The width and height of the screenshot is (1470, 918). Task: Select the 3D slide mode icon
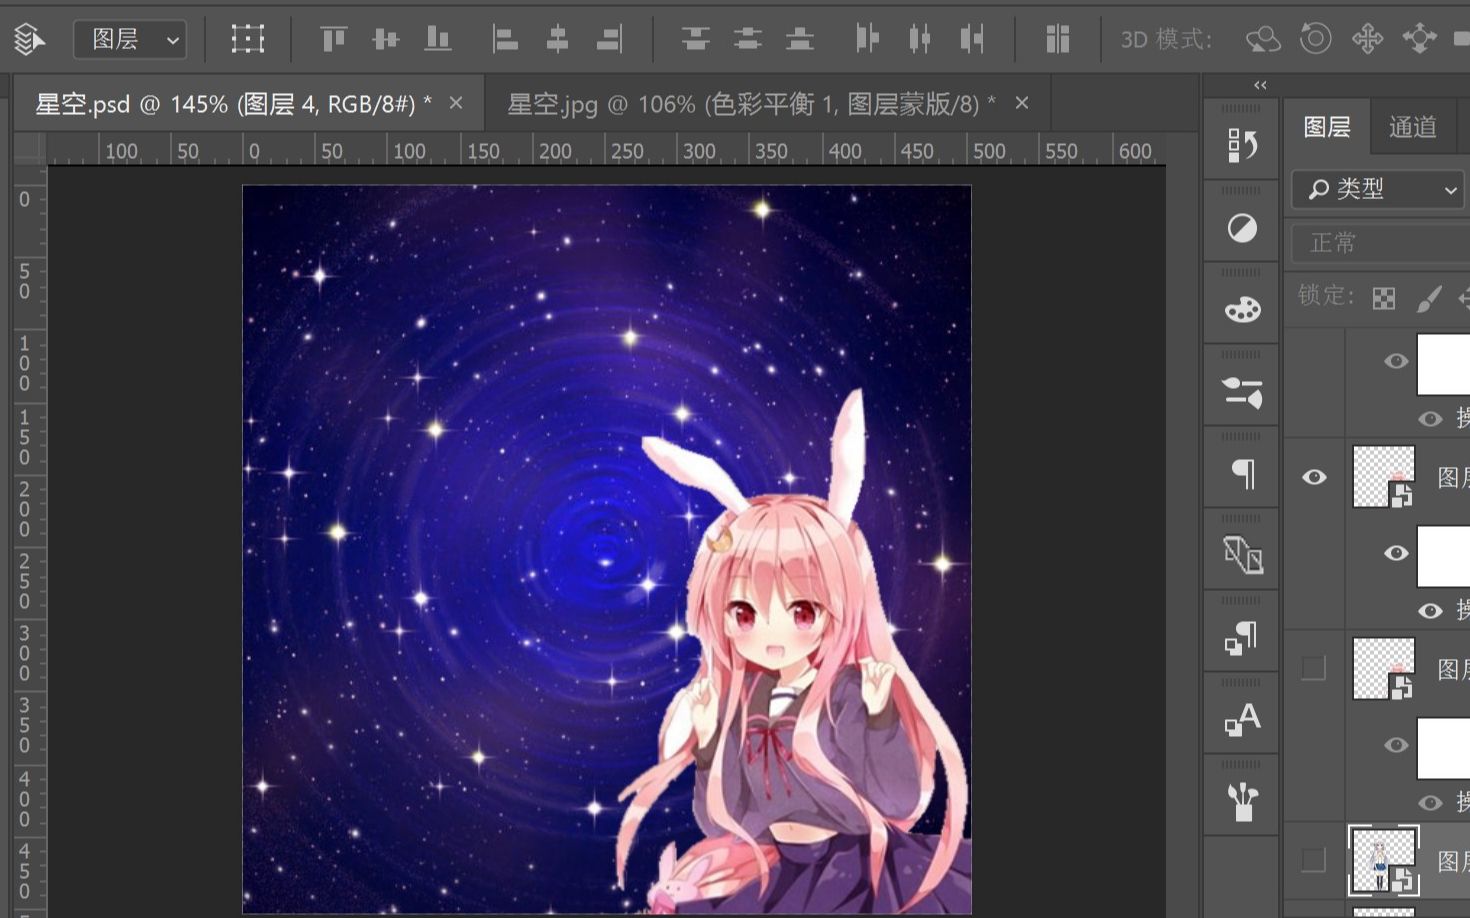pyautogui.click(x=1419, y=39)
